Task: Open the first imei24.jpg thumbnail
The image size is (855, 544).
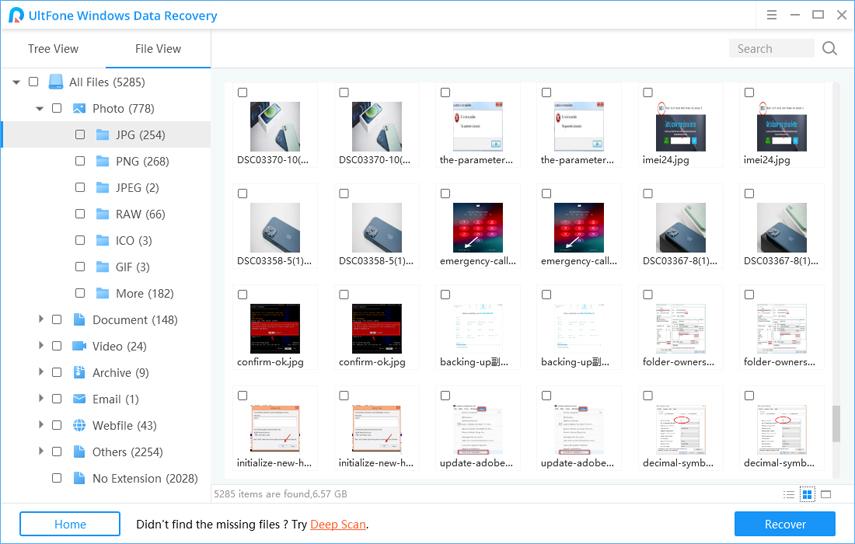Action: pyautogui.click(x=681, y=126)
